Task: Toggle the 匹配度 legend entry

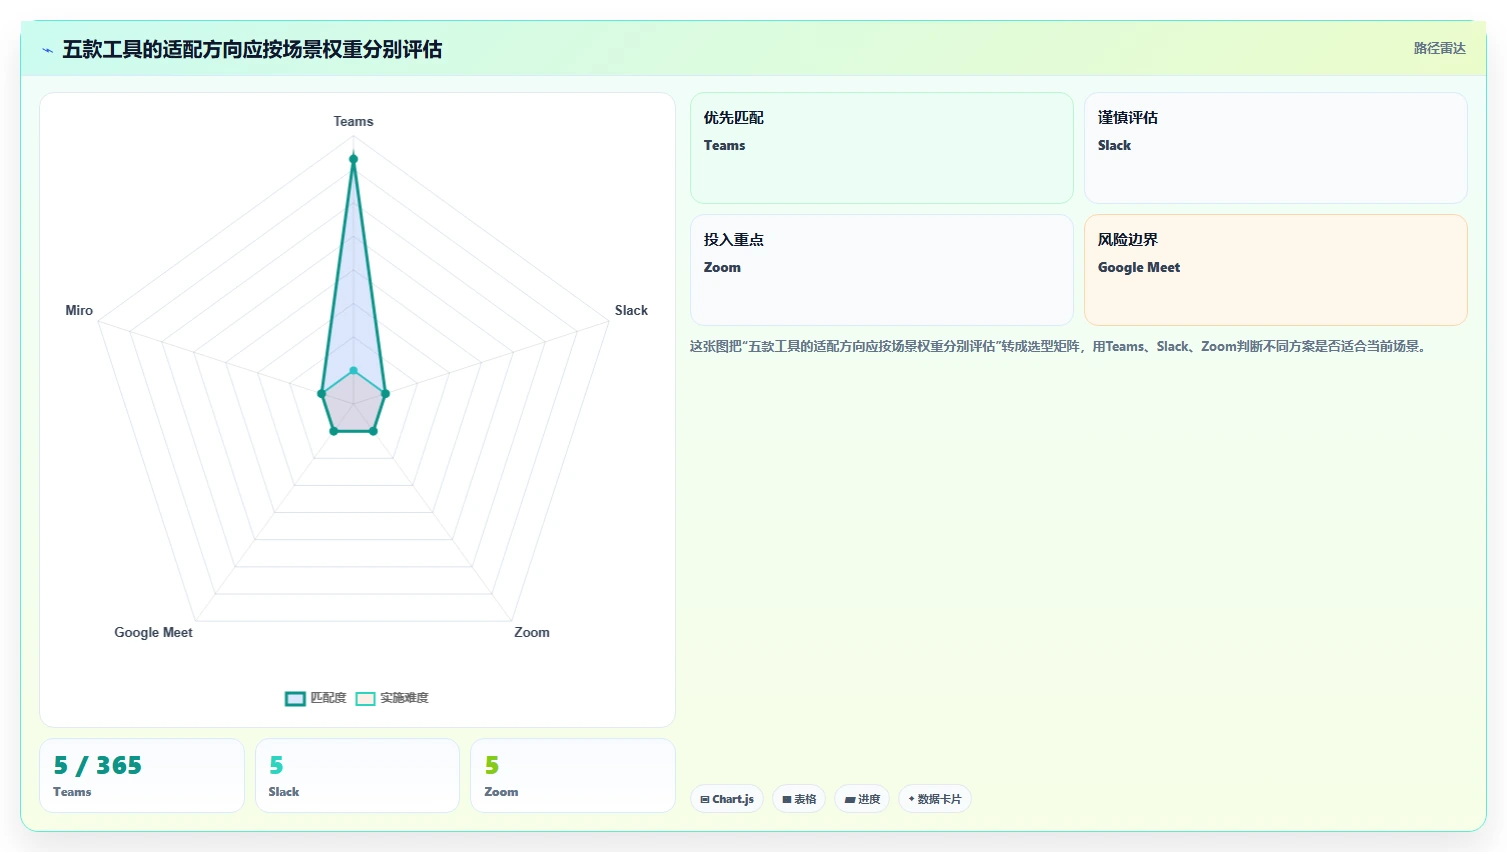Action: [315, 698]
